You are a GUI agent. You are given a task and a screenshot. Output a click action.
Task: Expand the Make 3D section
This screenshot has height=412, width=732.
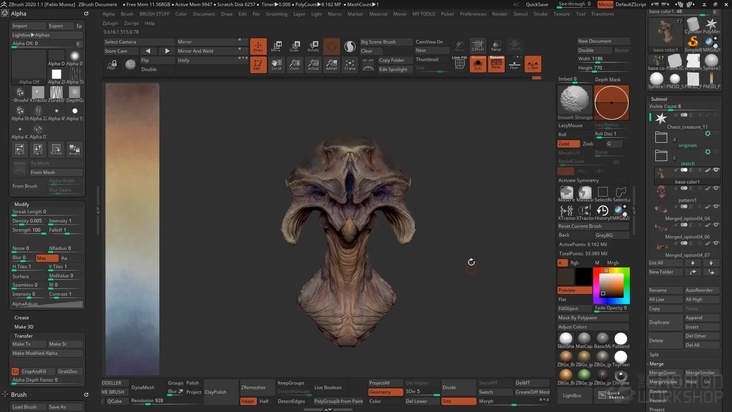pos(24,327)
